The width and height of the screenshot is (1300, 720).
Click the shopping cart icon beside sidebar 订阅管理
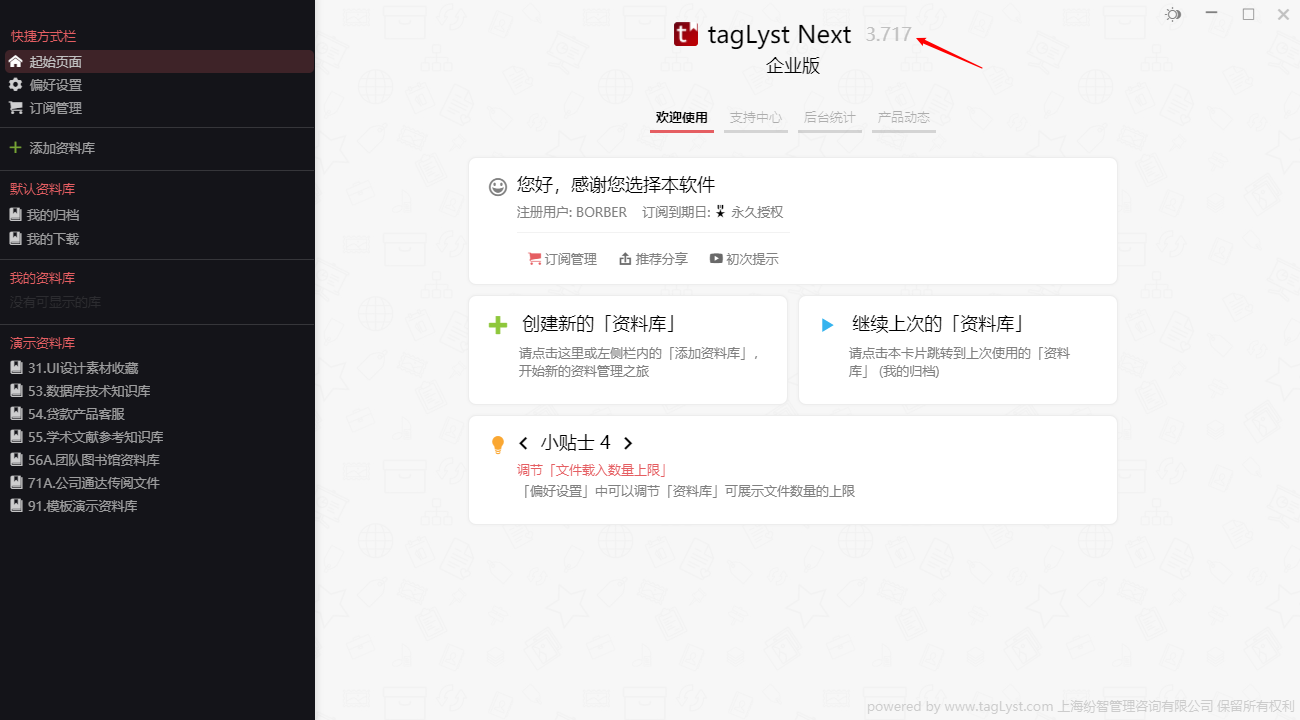tap(15, 108)
